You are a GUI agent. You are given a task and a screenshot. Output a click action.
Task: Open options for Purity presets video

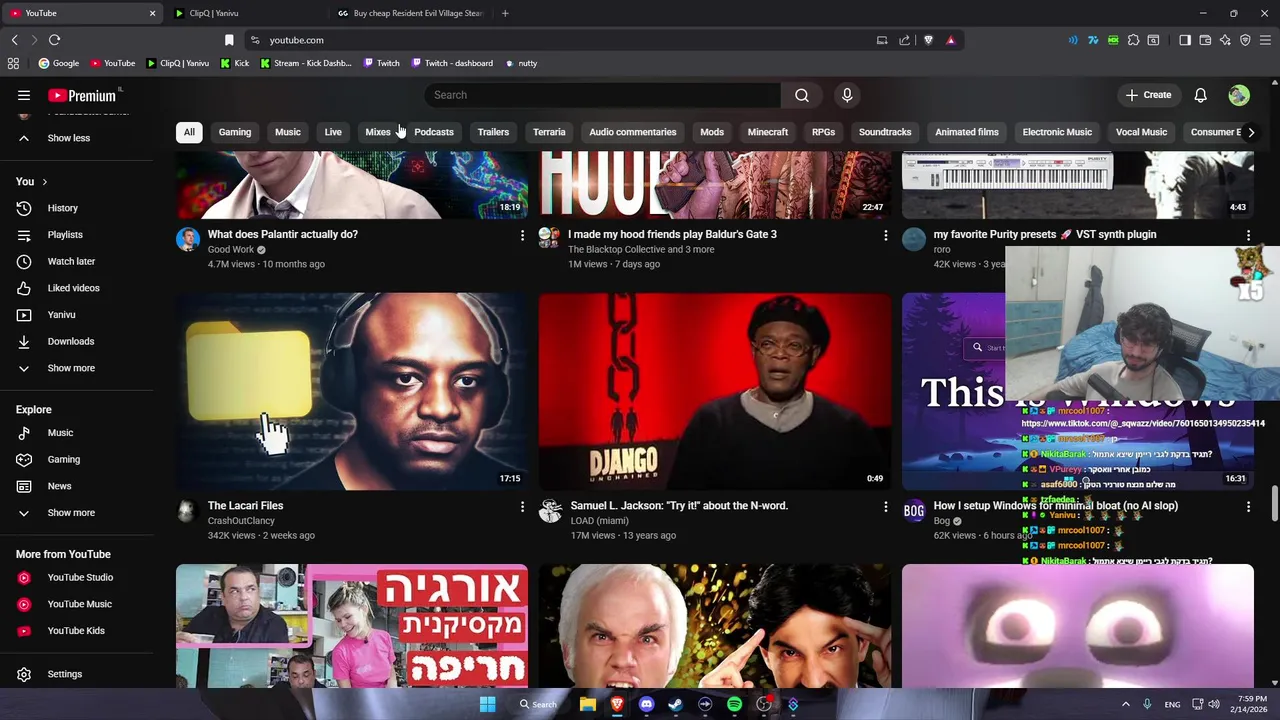(x=1248, y=235)
